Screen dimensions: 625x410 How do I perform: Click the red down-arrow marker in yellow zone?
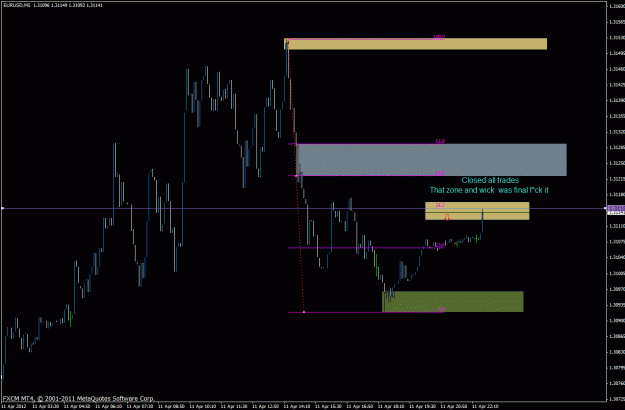(x=447, y=217)
